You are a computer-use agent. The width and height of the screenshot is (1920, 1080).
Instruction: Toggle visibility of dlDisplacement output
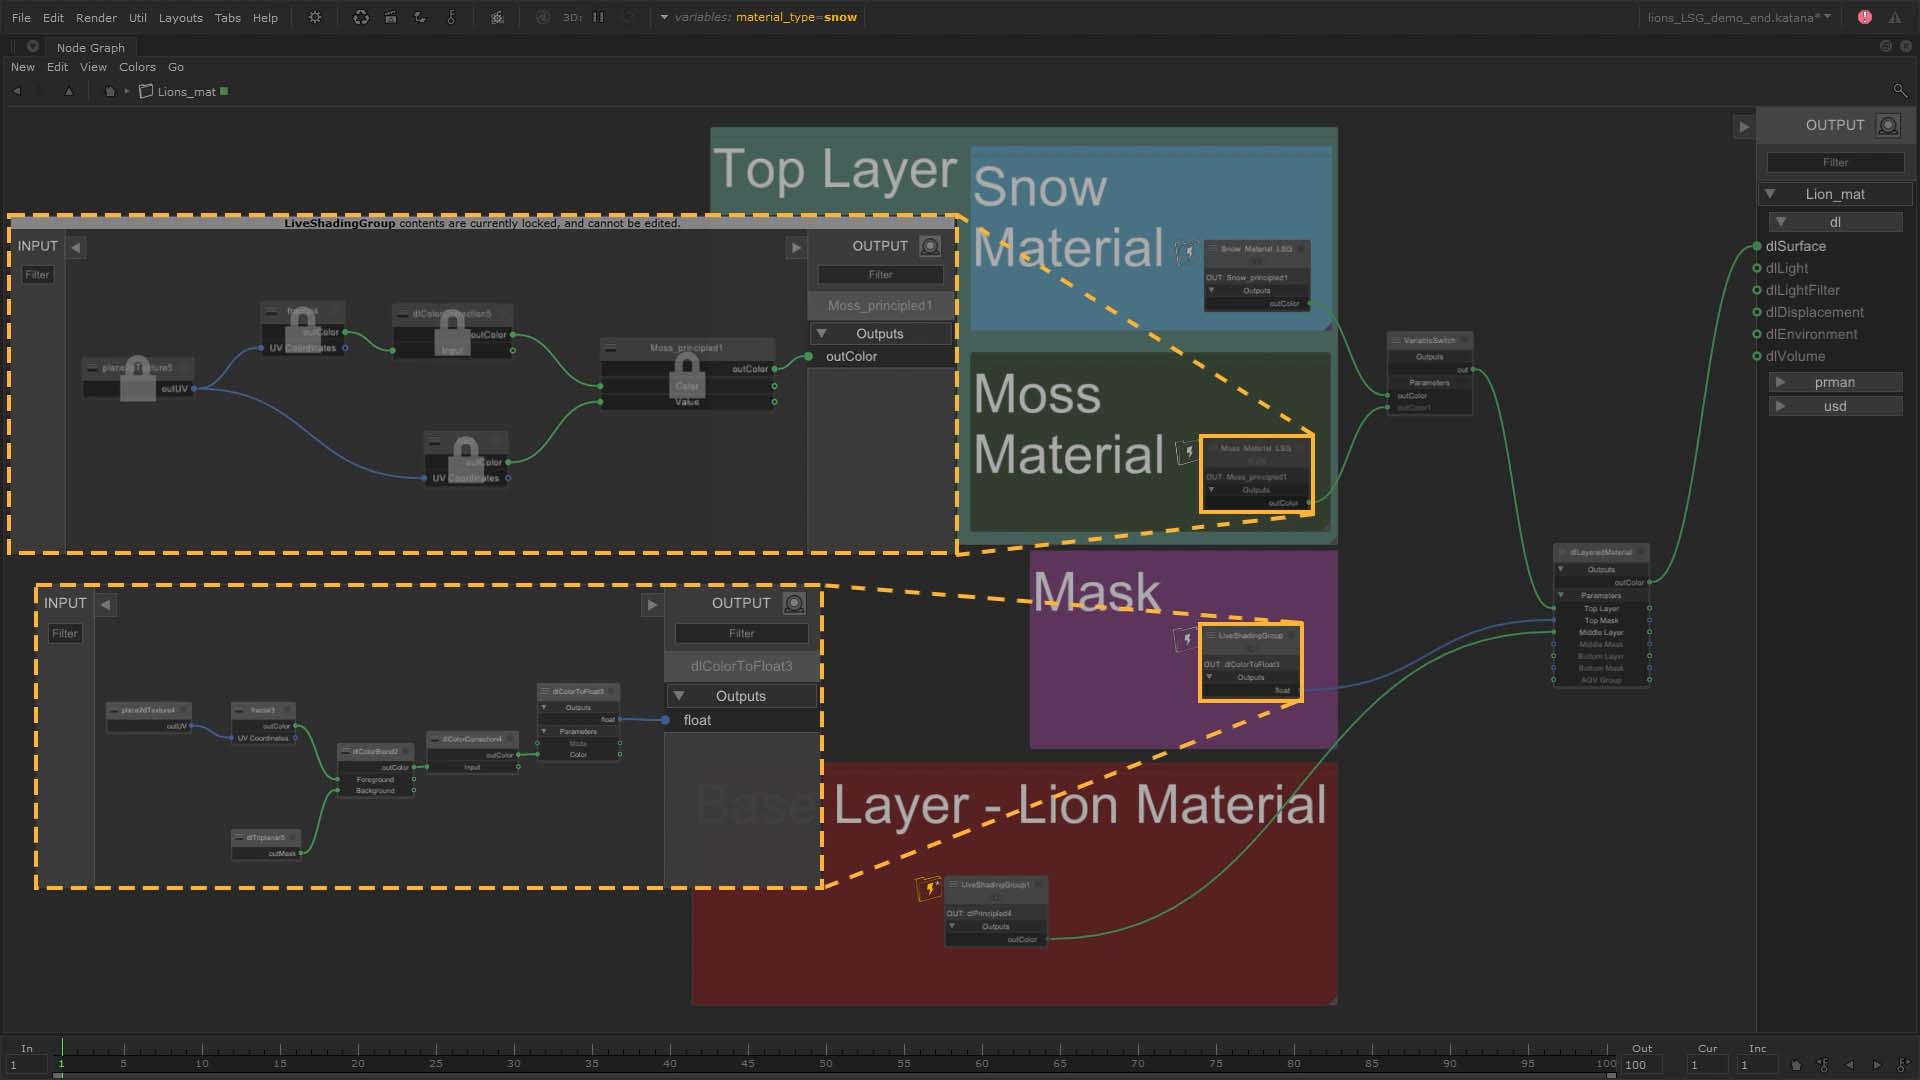click(x=1756, y=311)
